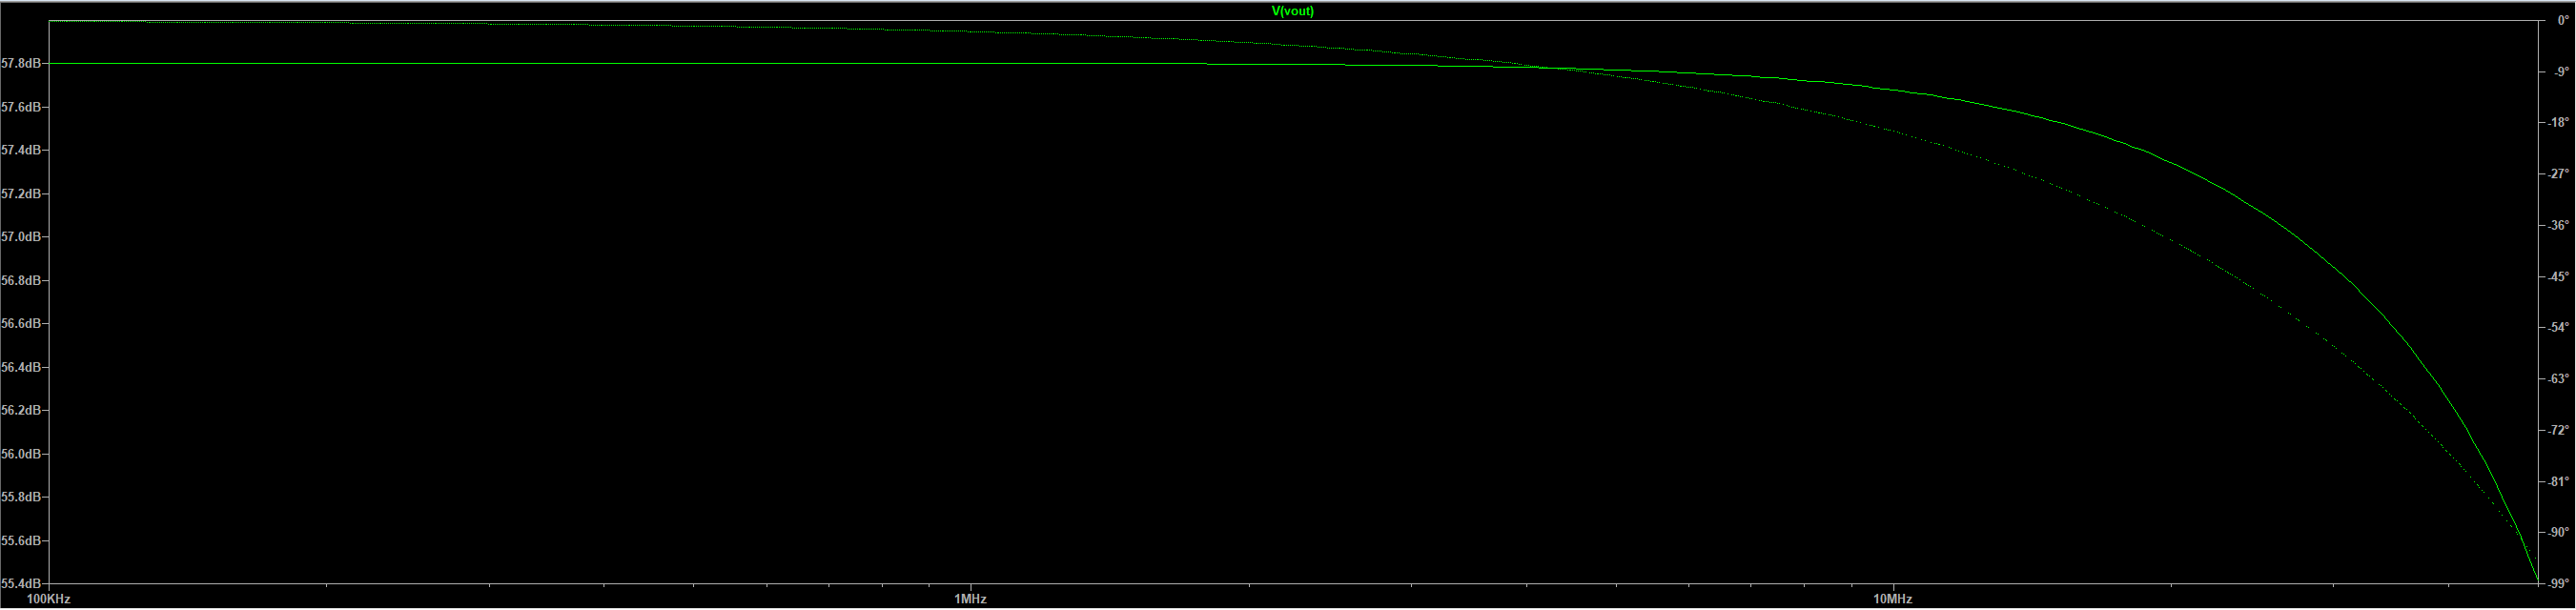Click the -18° phase axis label

[2558, 123]
